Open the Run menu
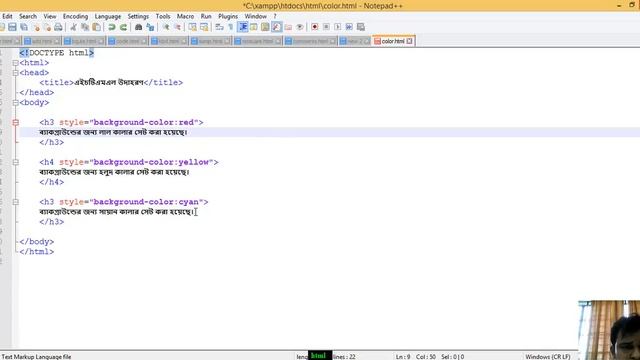Screen dimensions: 640x360 206,16
